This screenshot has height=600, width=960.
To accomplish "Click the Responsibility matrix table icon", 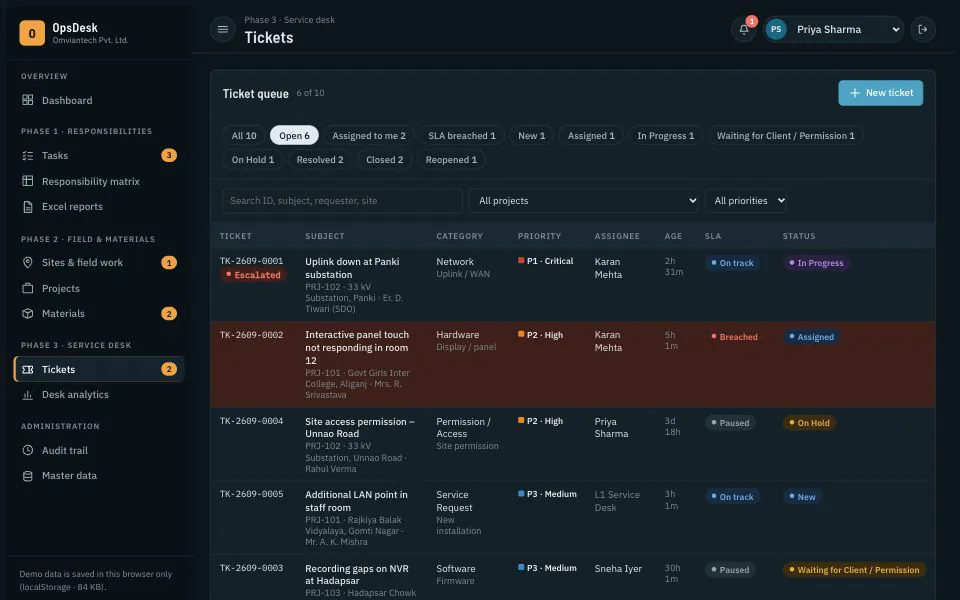I will click(x=28, y=181).
